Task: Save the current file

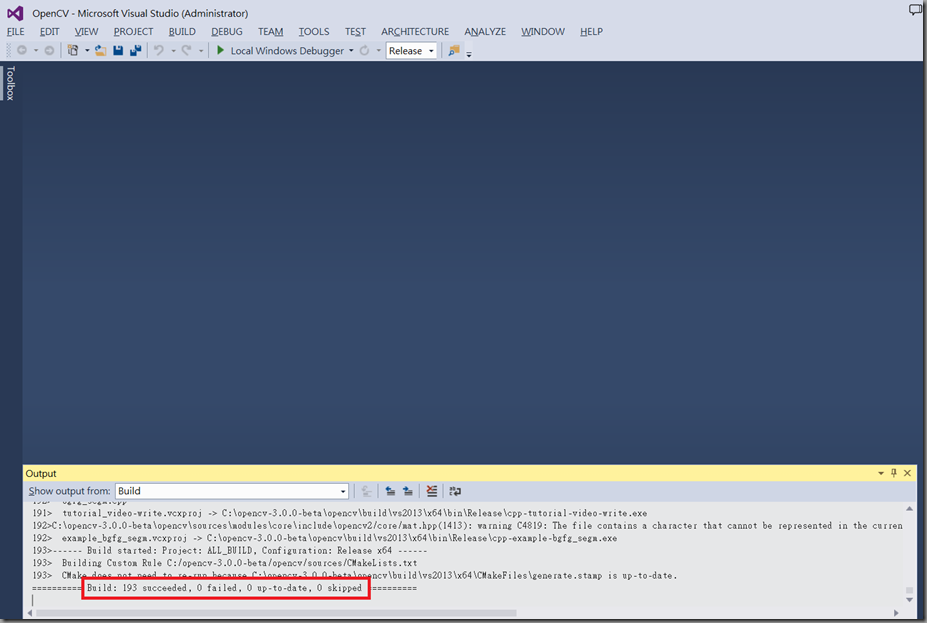Action: pos(118,50)
